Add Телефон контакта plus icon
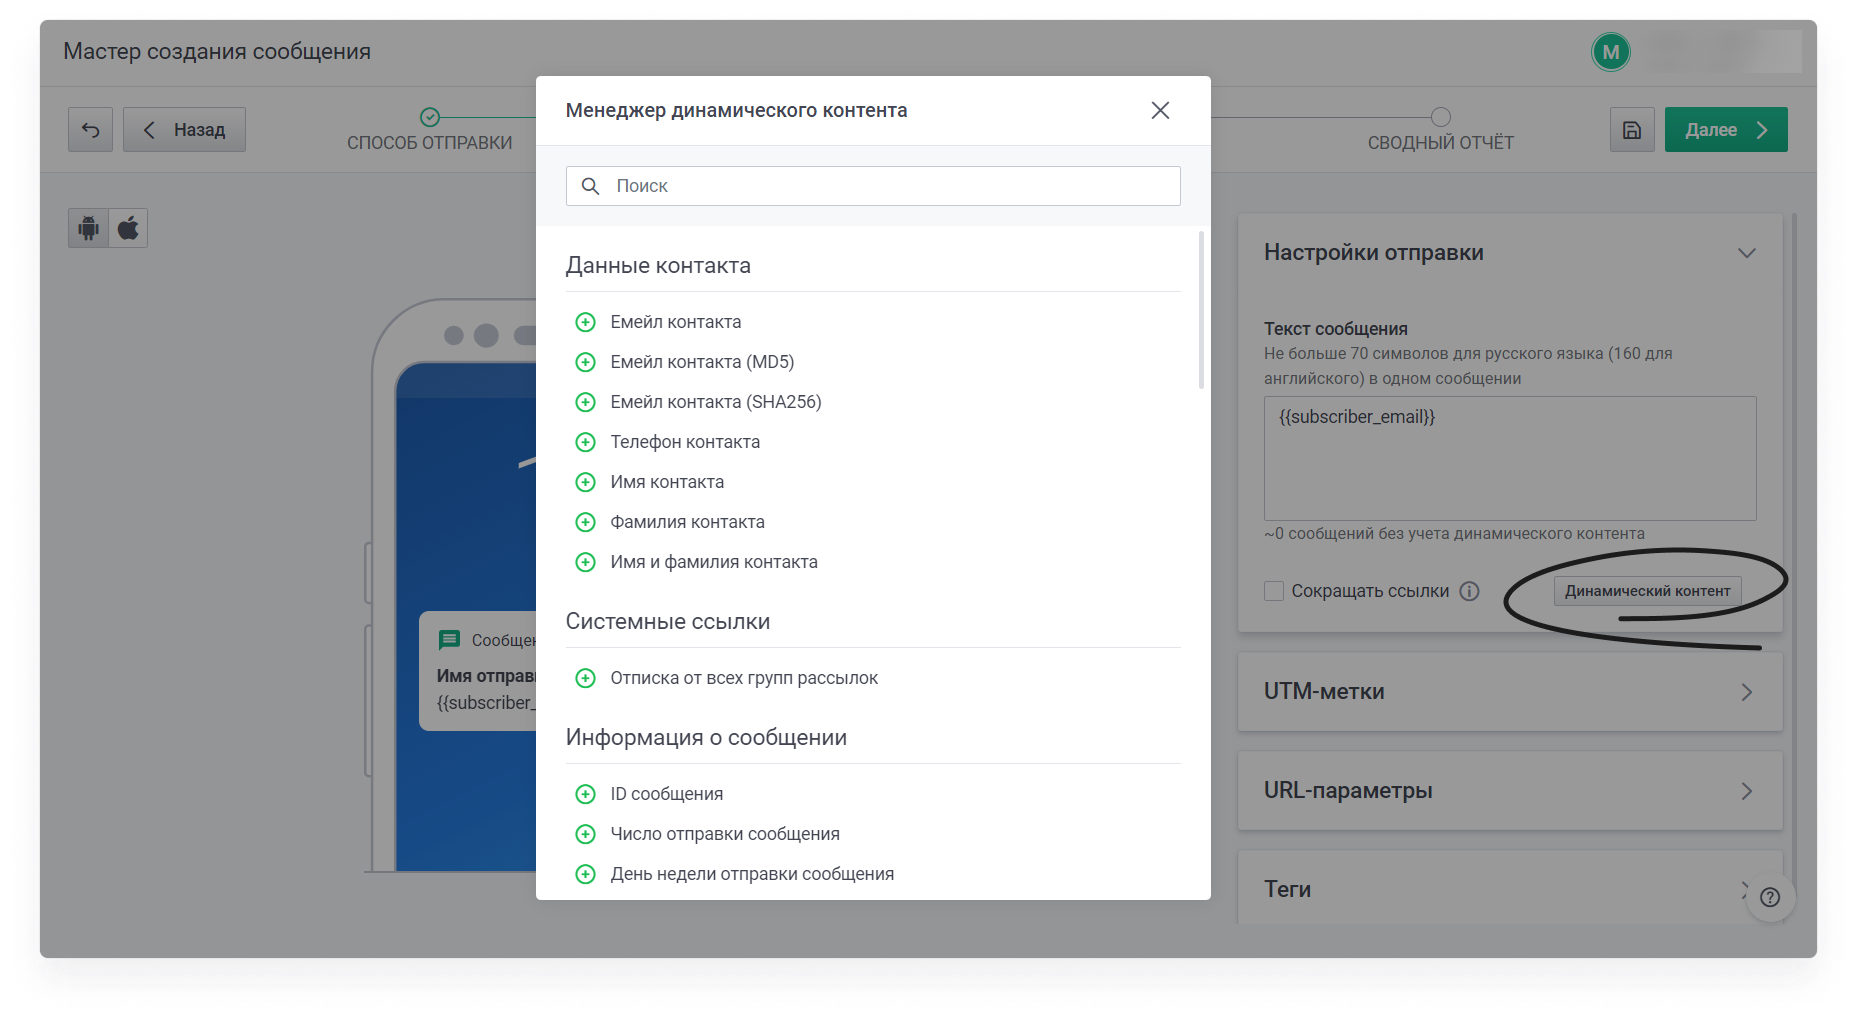The width and height of the screenshot is (1857, 1018). [x=586, y=442]
